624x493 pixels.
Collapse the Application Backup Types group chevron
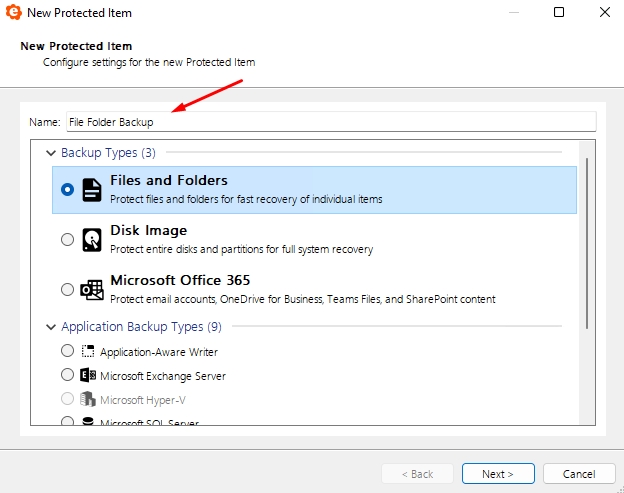tap(51, 327)
